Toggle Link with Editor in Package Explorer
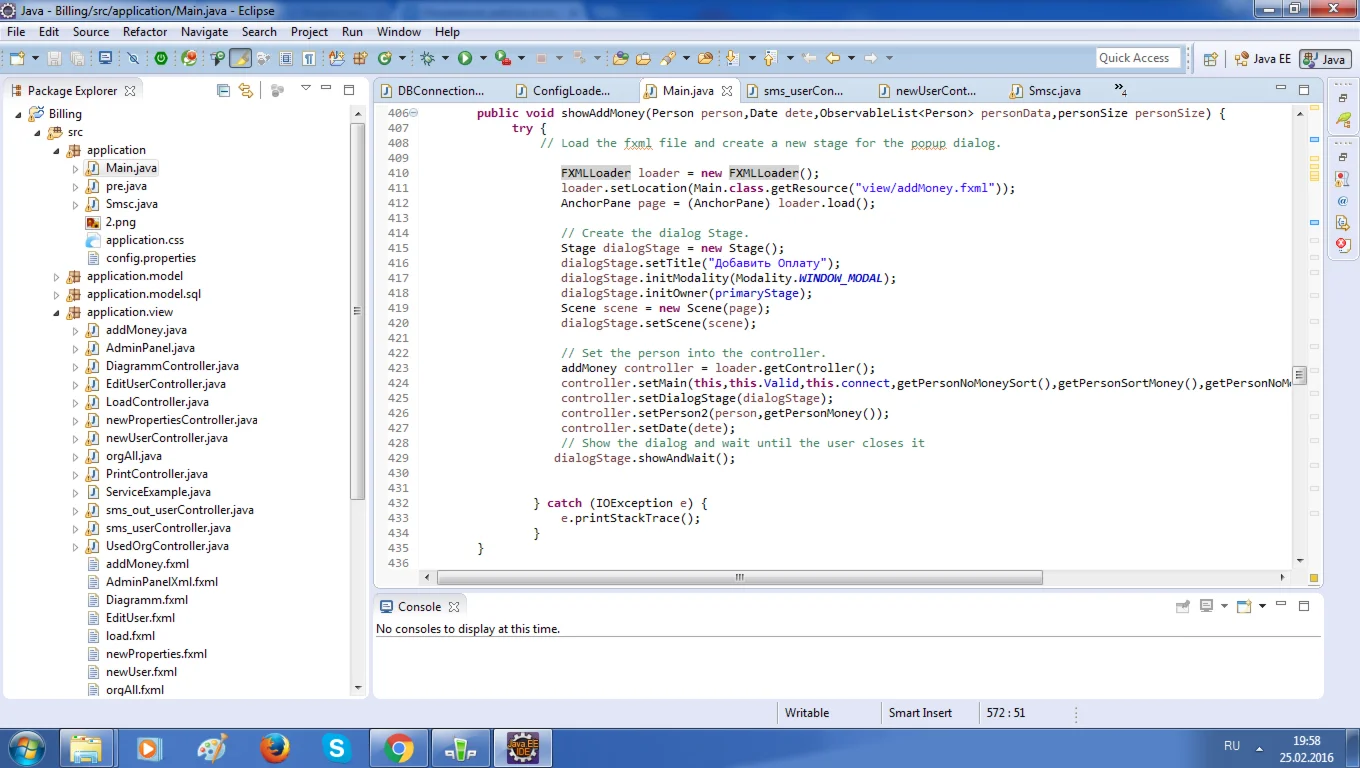 coord(246,91)
